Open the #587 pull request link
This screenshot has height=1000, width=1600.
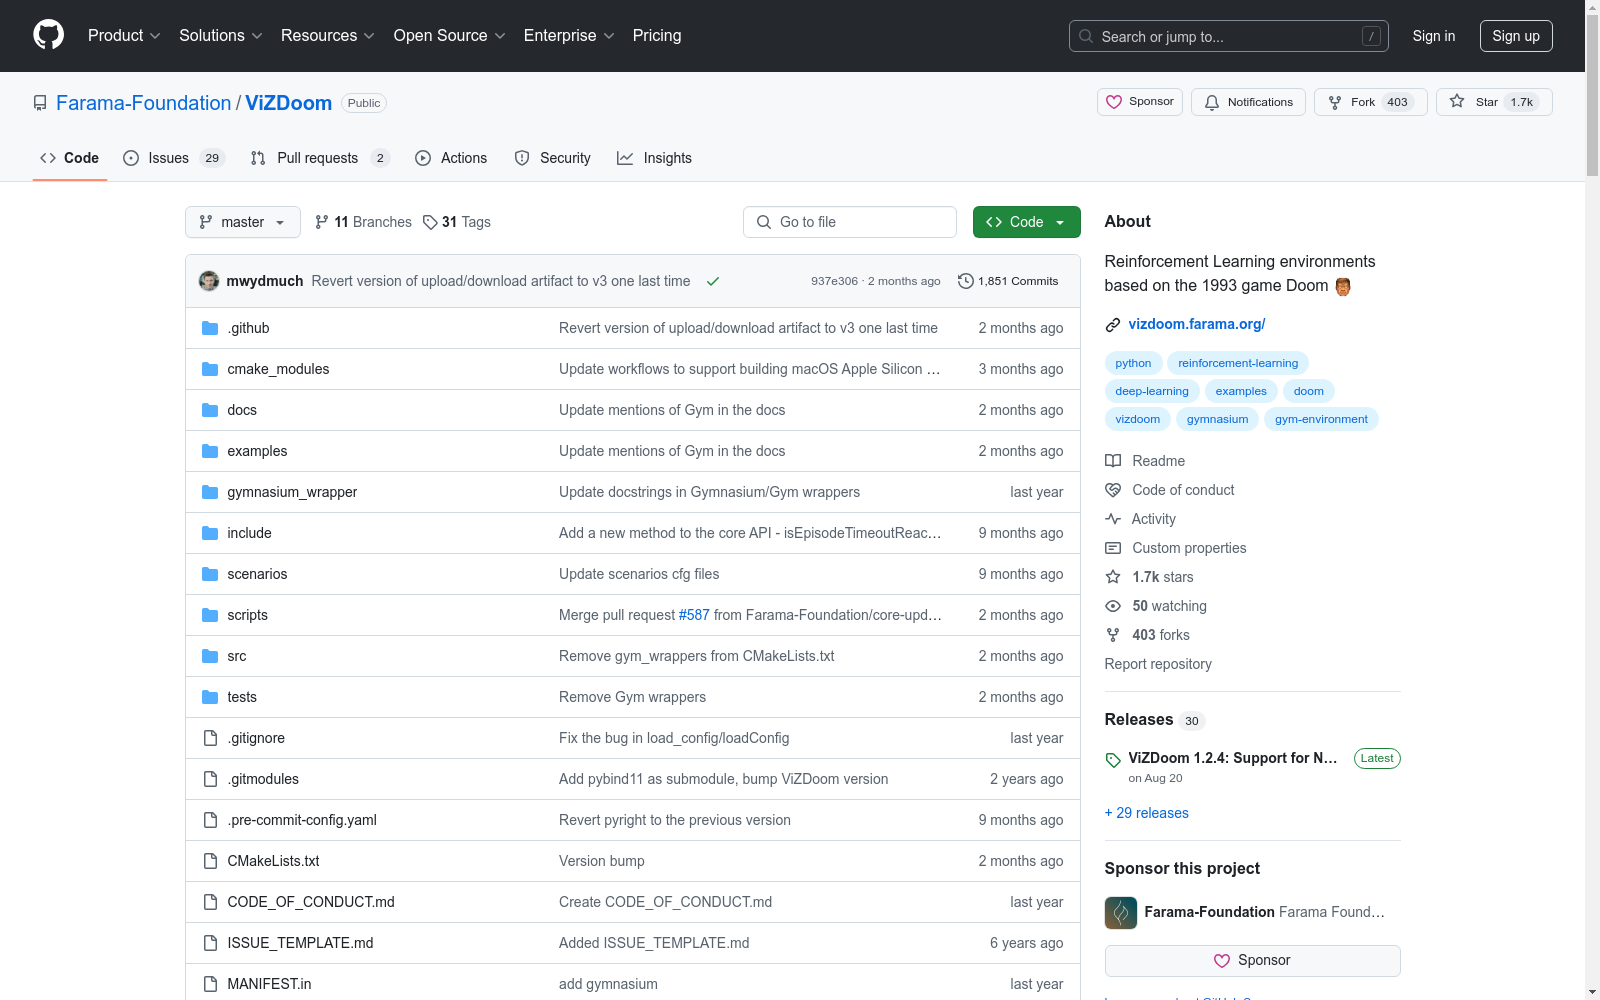[694, 615]
